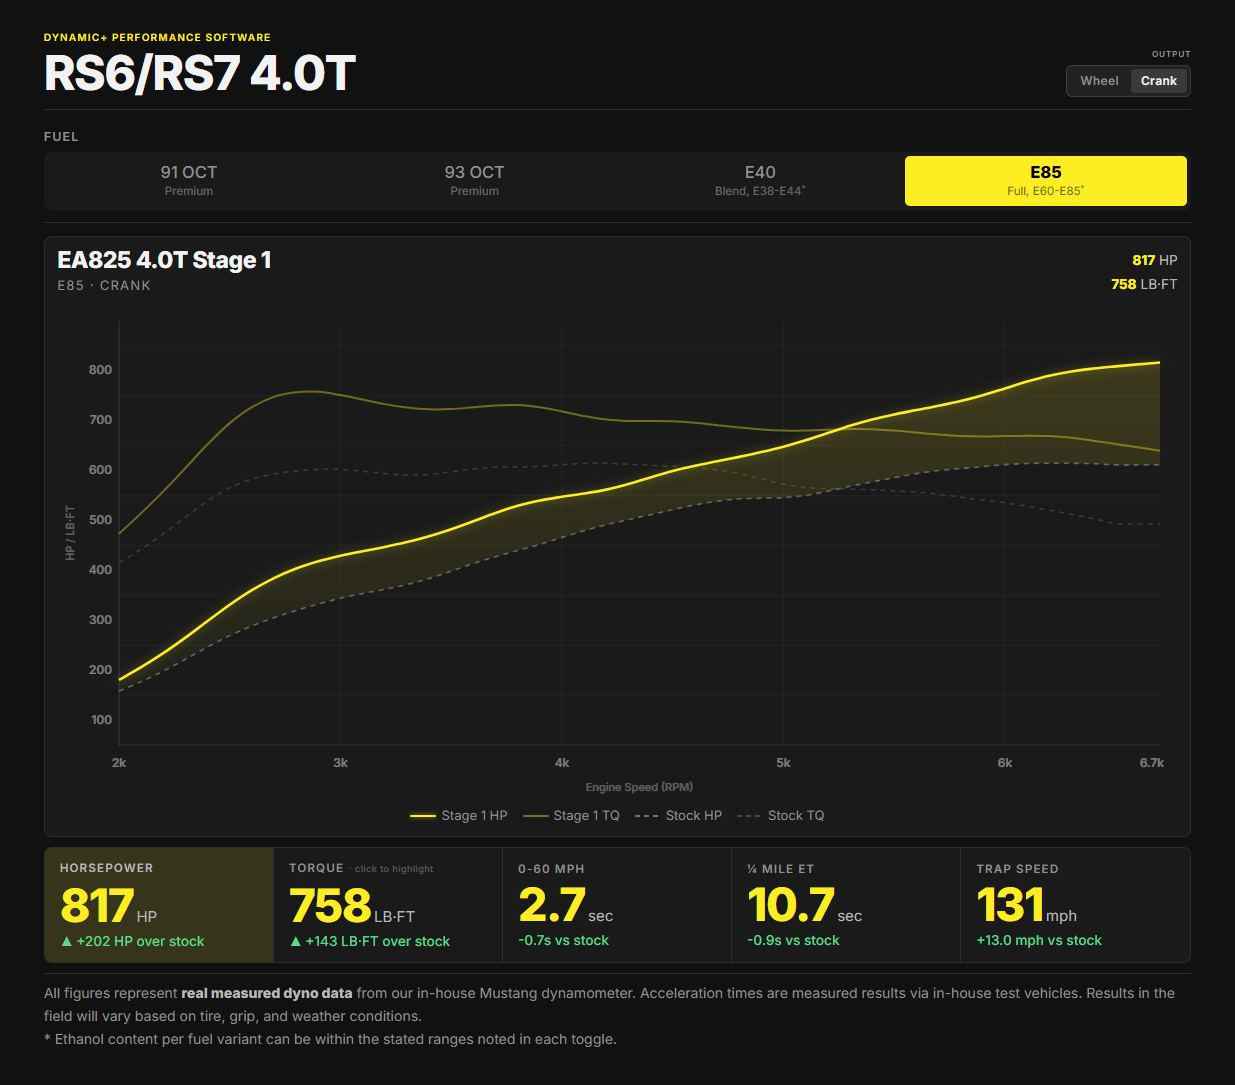Screen dimensions: 1235x1085
Task: Click the RS6/RS7 4.0T heading
Action: pos(200,74)
